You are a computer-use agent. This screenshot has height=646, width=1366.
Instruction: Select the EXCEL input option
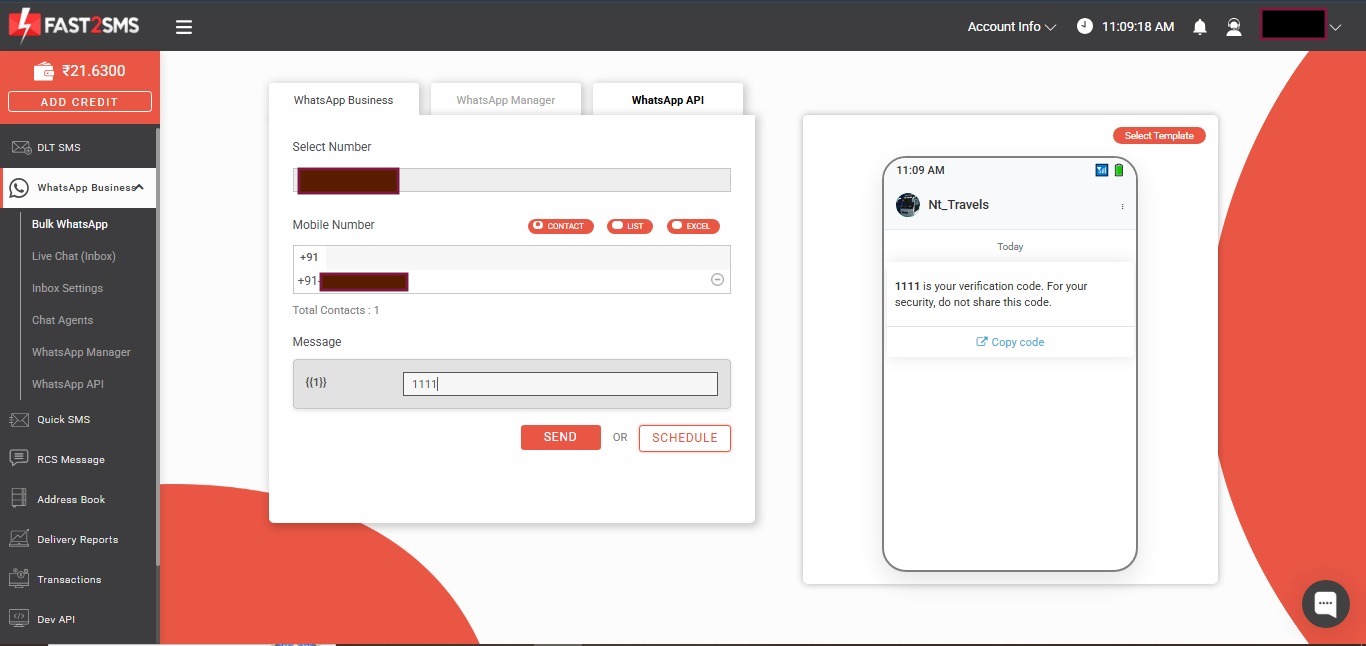693,226
